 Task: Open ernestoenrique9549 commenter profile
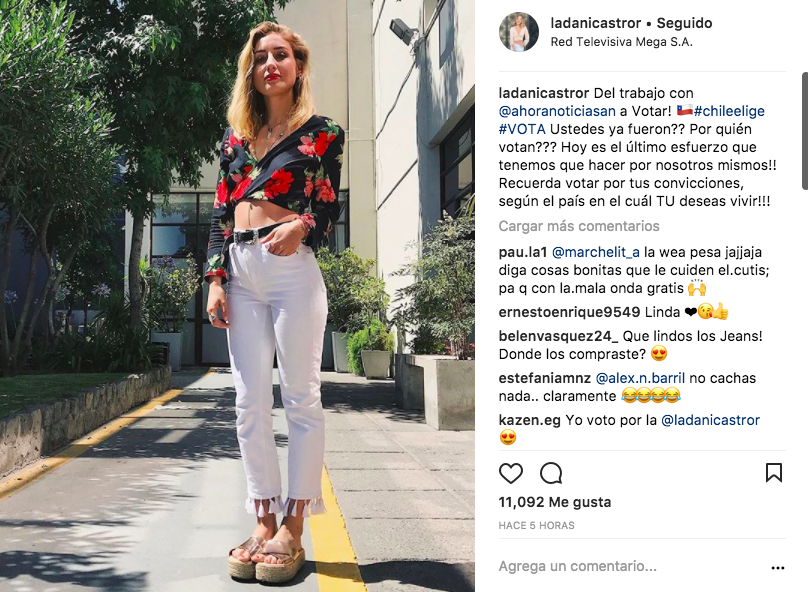click(x=569, y=312)
